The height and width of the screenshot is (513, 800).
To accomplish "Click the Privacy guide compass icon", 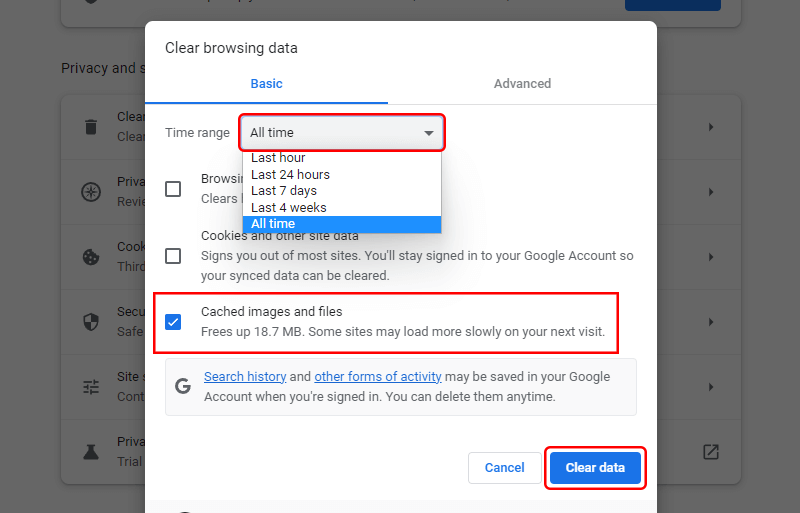I will (91, 192).
